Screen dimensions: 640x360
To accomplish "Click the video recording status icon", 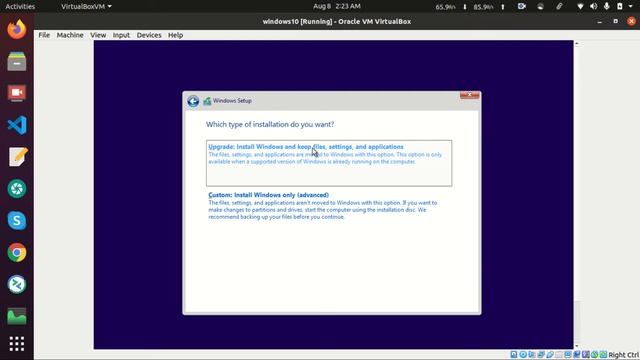I will click(577, 355).
